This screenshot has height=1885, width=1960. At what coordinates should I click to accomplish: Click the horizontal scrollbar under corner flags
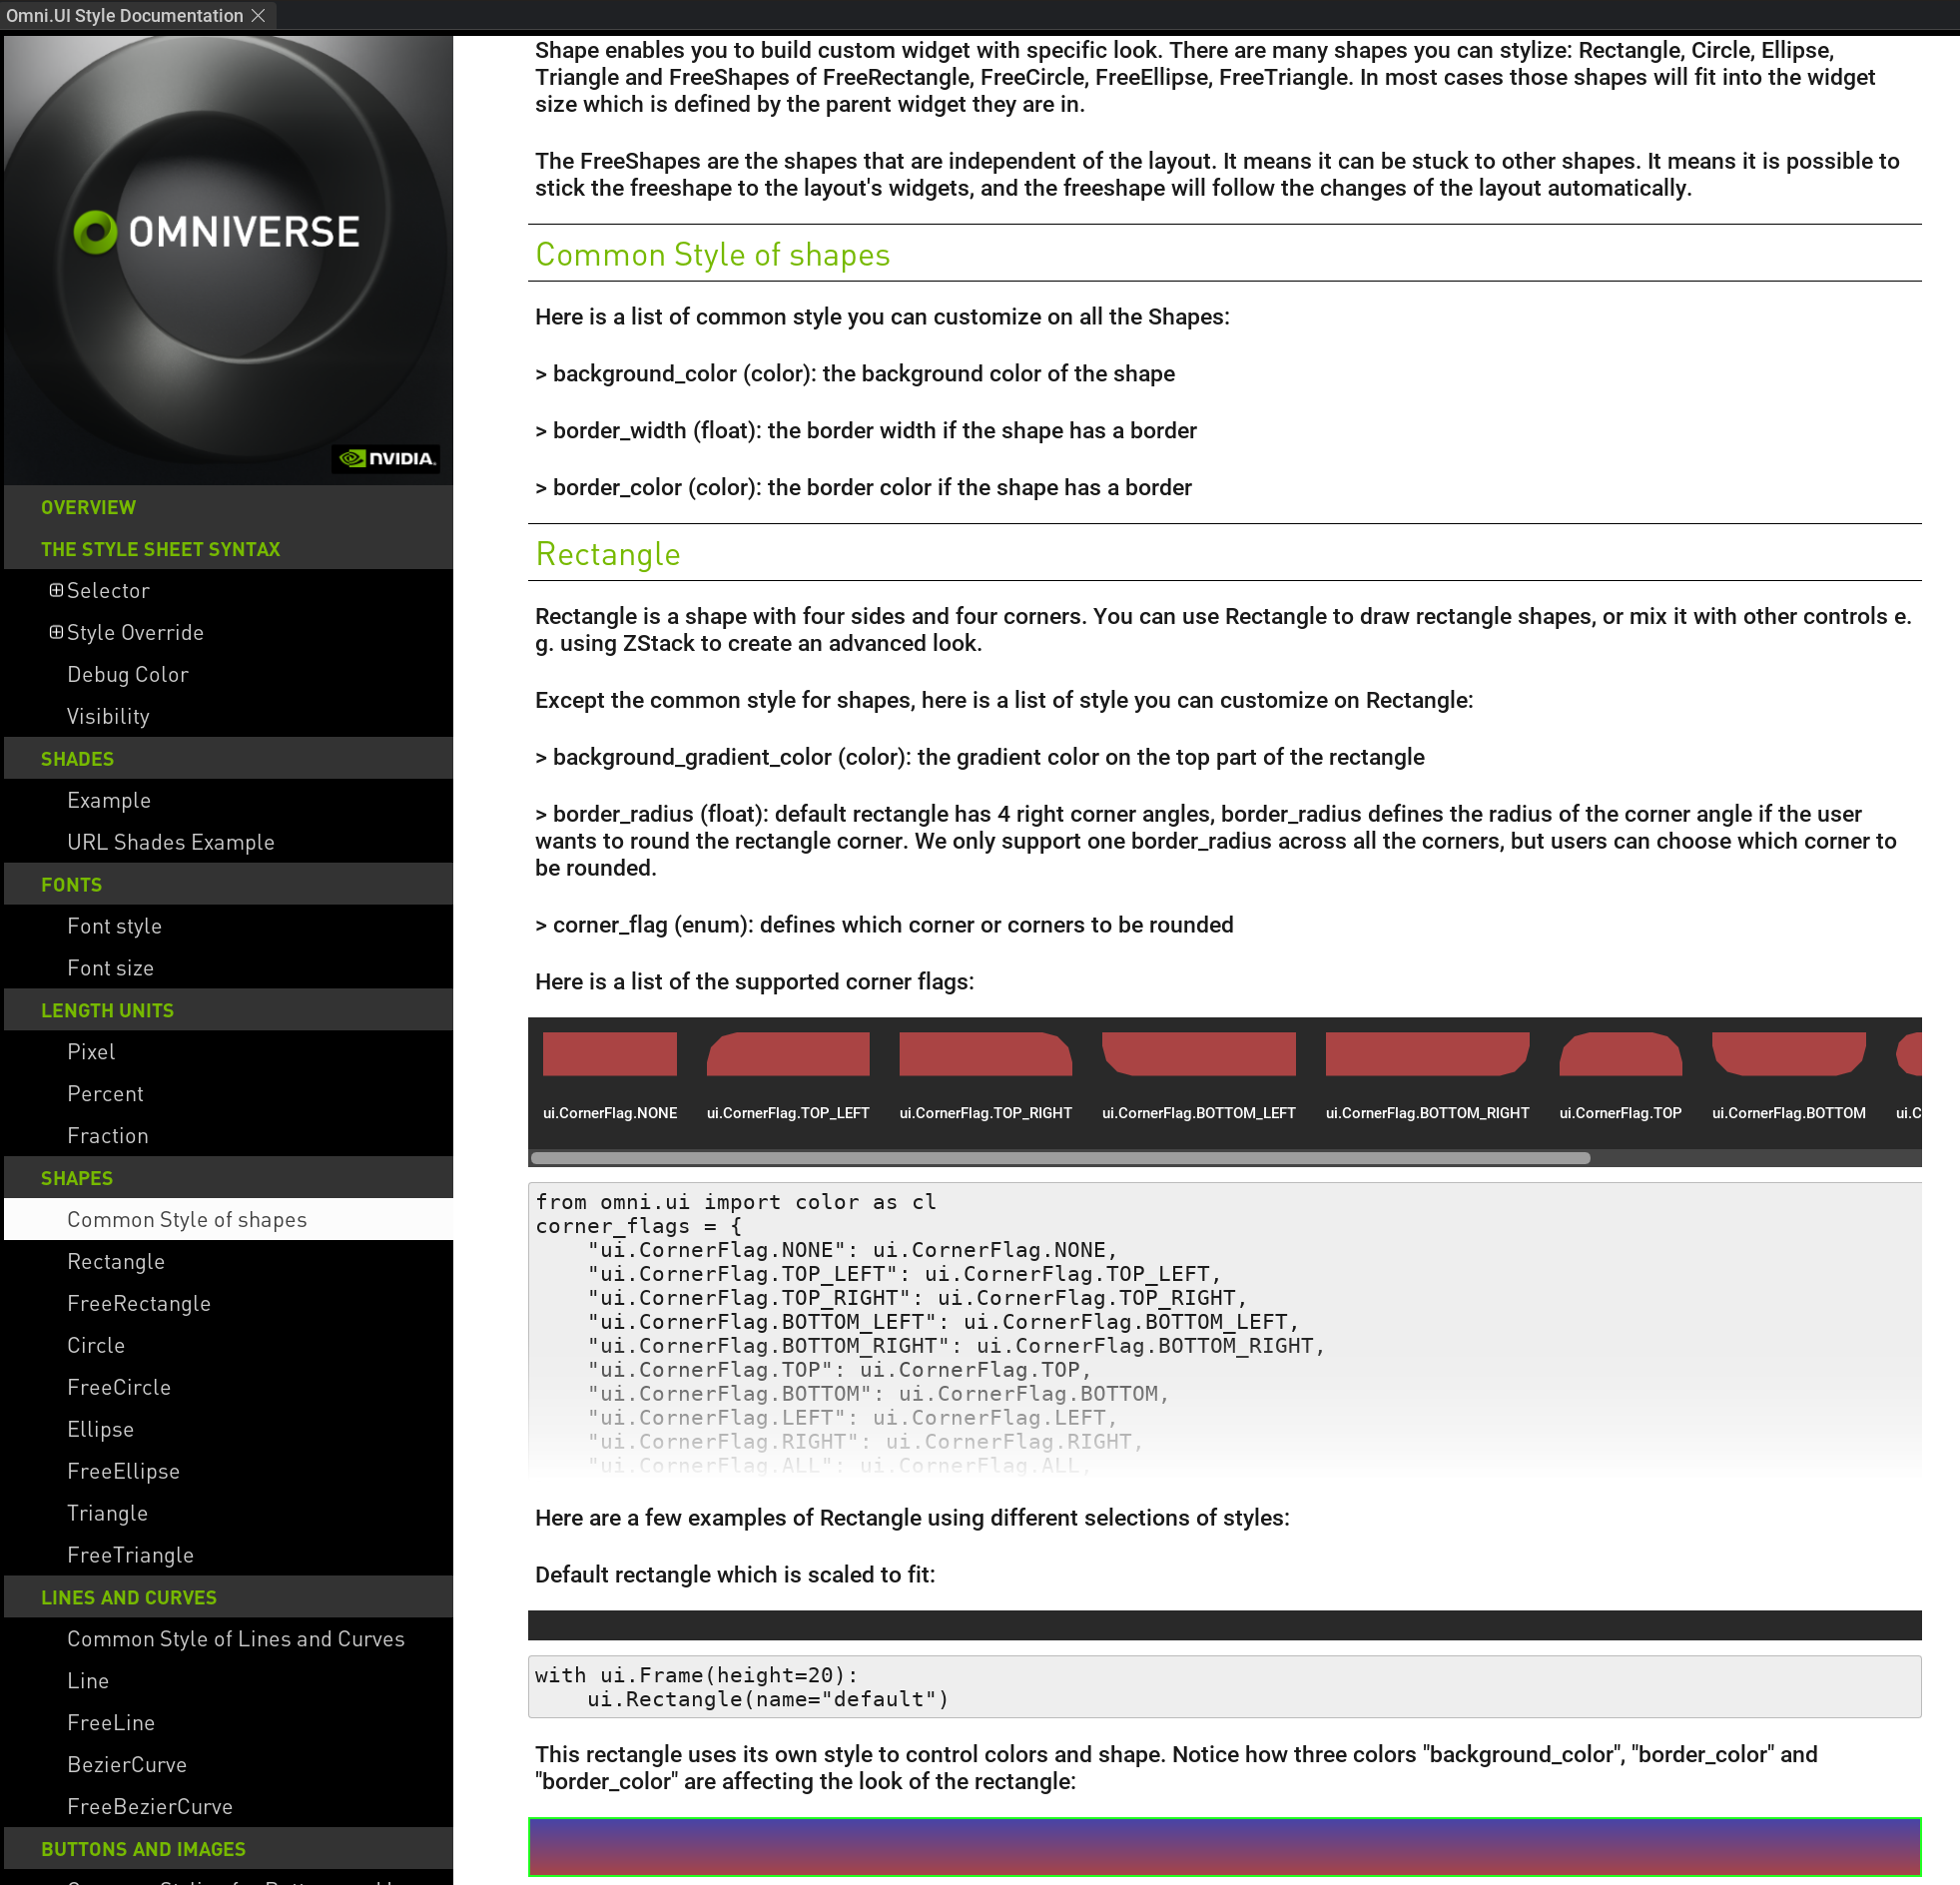pos(1060,1157)
